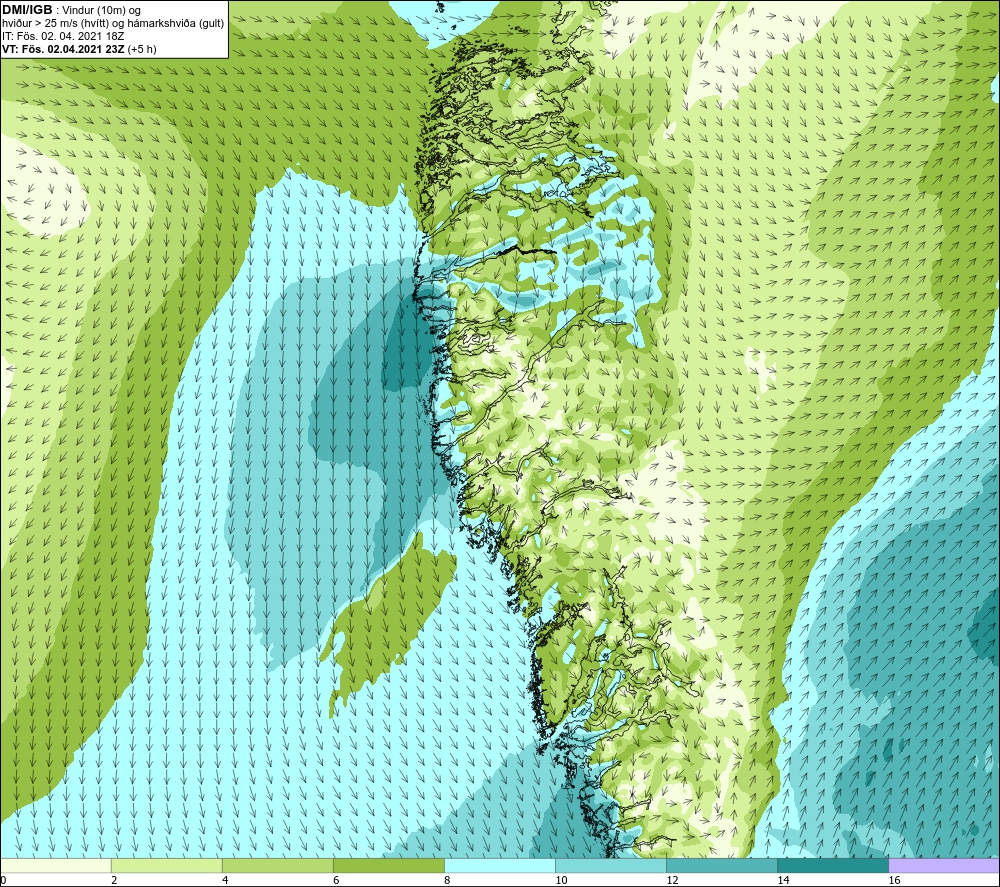Image resolution: width=1000 pixels, height=887 pixels.
Task: Click the DMI/IGB title text
Action: (27, 10)
